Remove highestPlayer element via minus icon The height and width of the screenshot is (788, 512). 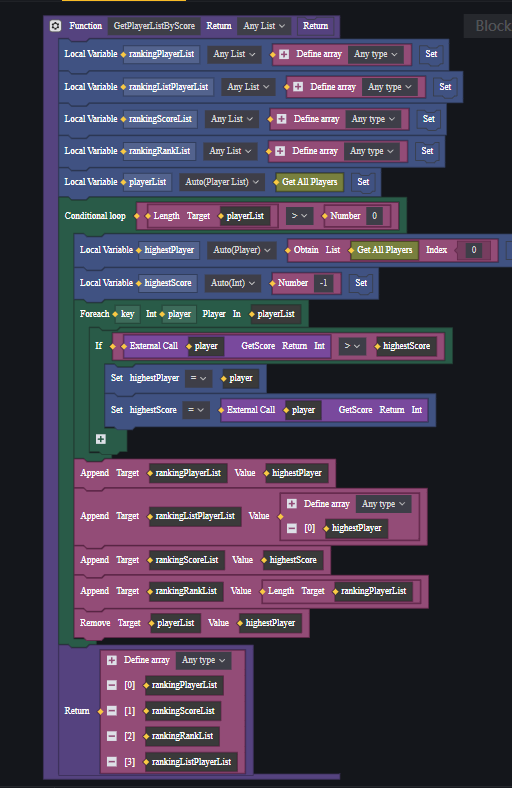coord(292,528)
